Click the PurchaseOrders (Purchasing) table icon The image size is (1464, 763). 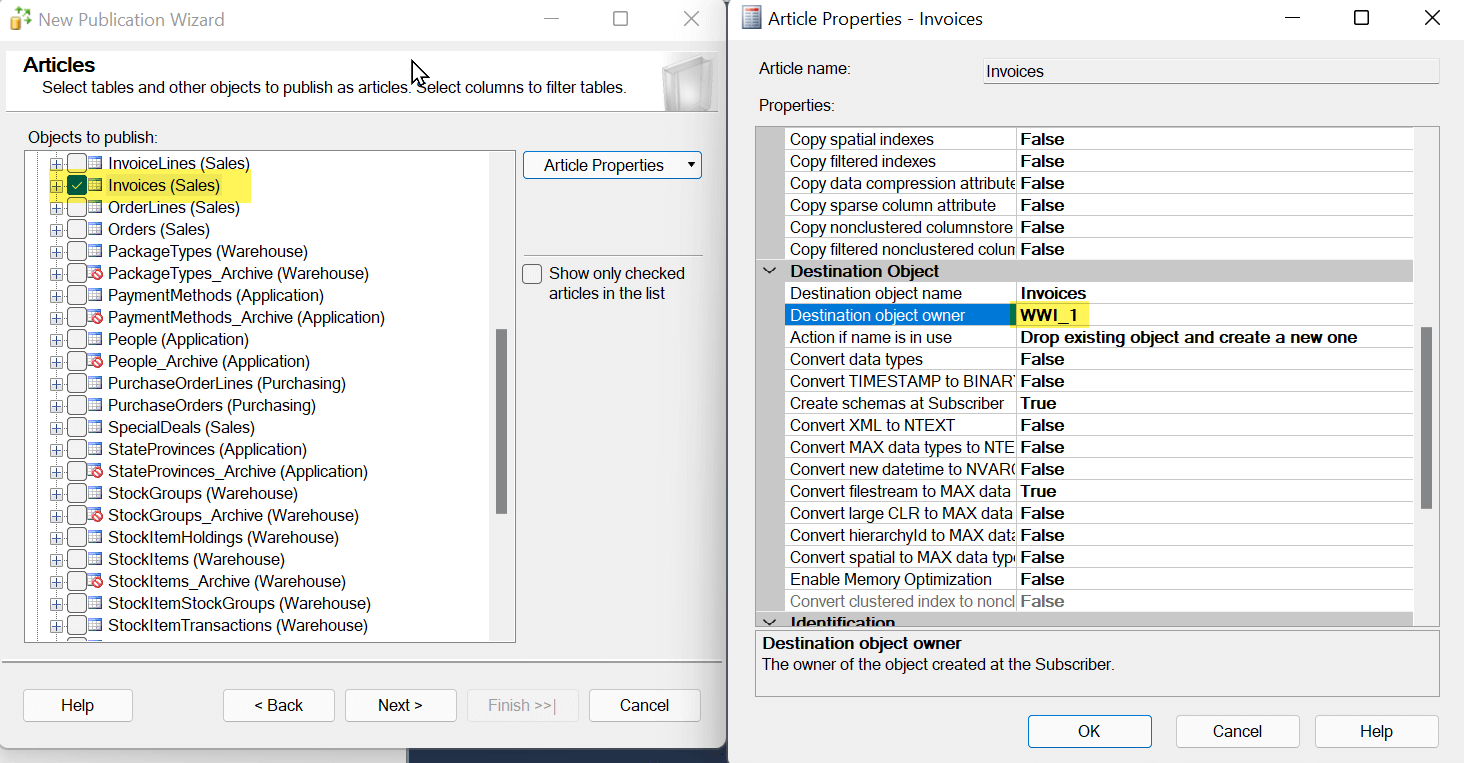pos(96,405)
